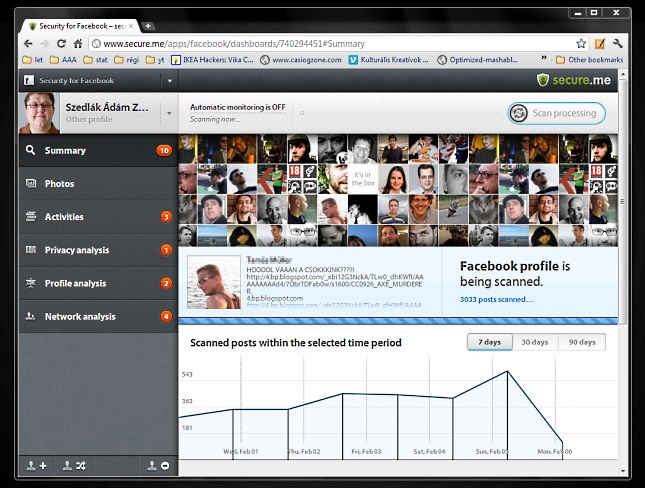Click Automatic monitoring is OFF text
The image size is (645, 488).
pos(237,107)
